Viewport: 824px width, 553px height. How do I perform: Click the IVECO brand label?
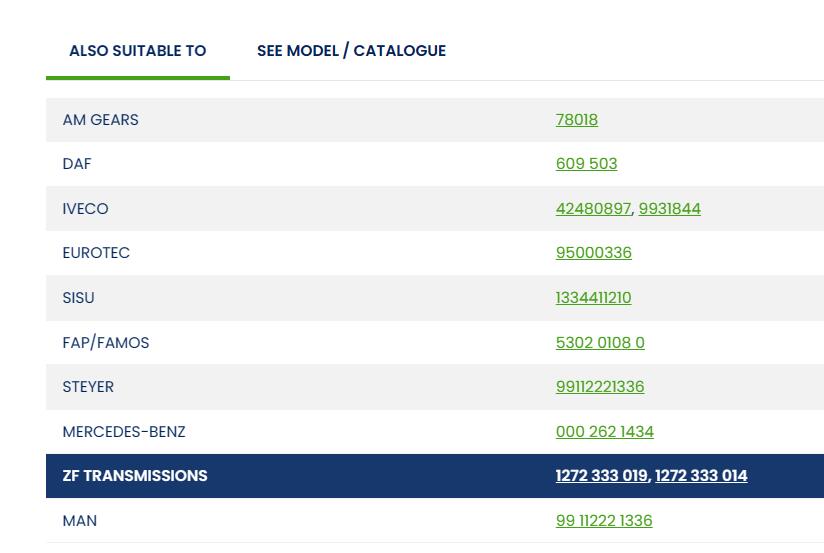(x=85, y=209)
